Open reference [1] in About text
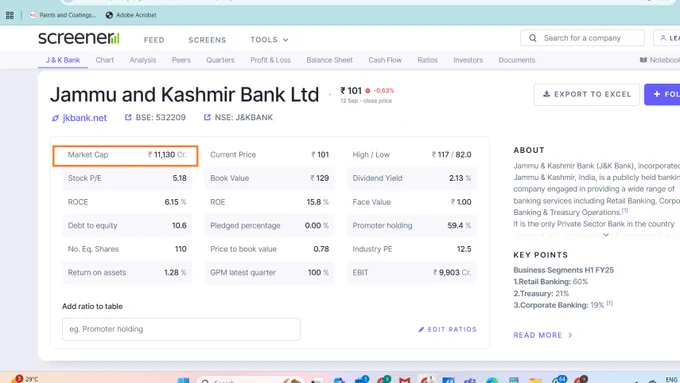The width and height of the screenshot is (680, 383). 625,210
